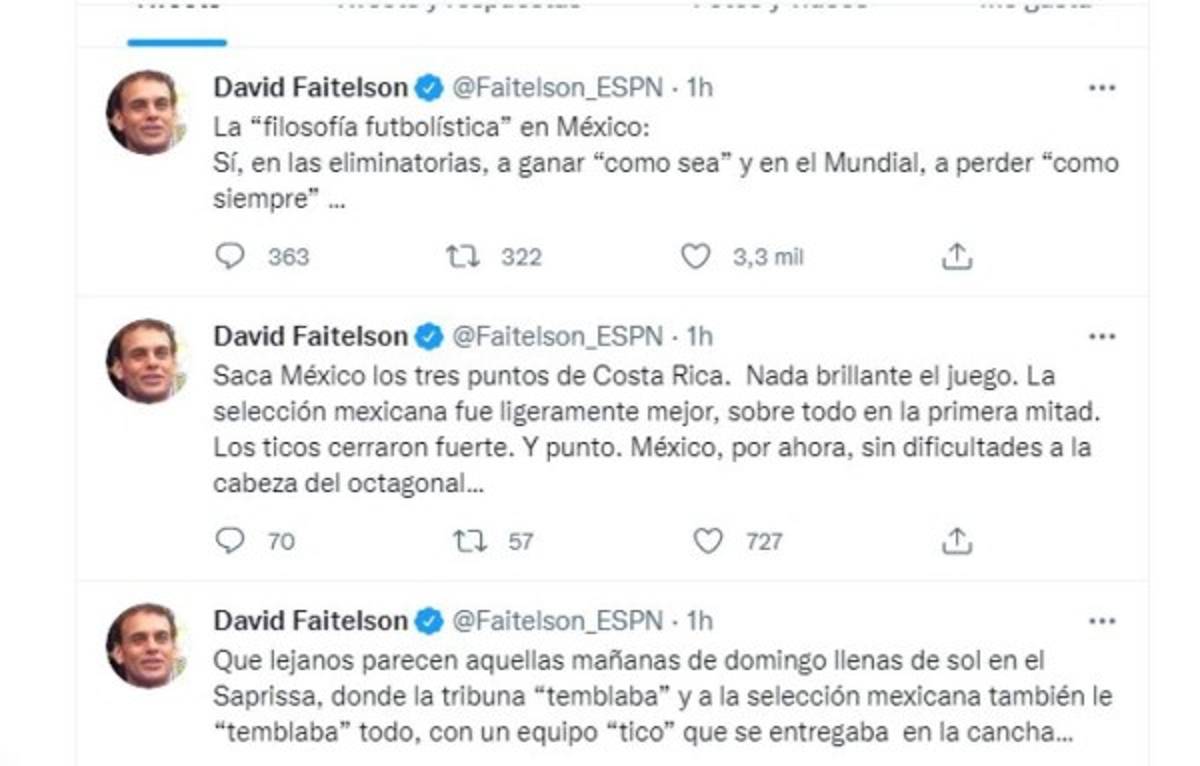
Task: Reply to the "filosofía futbolística" tweet
Action: pos(231,257)
